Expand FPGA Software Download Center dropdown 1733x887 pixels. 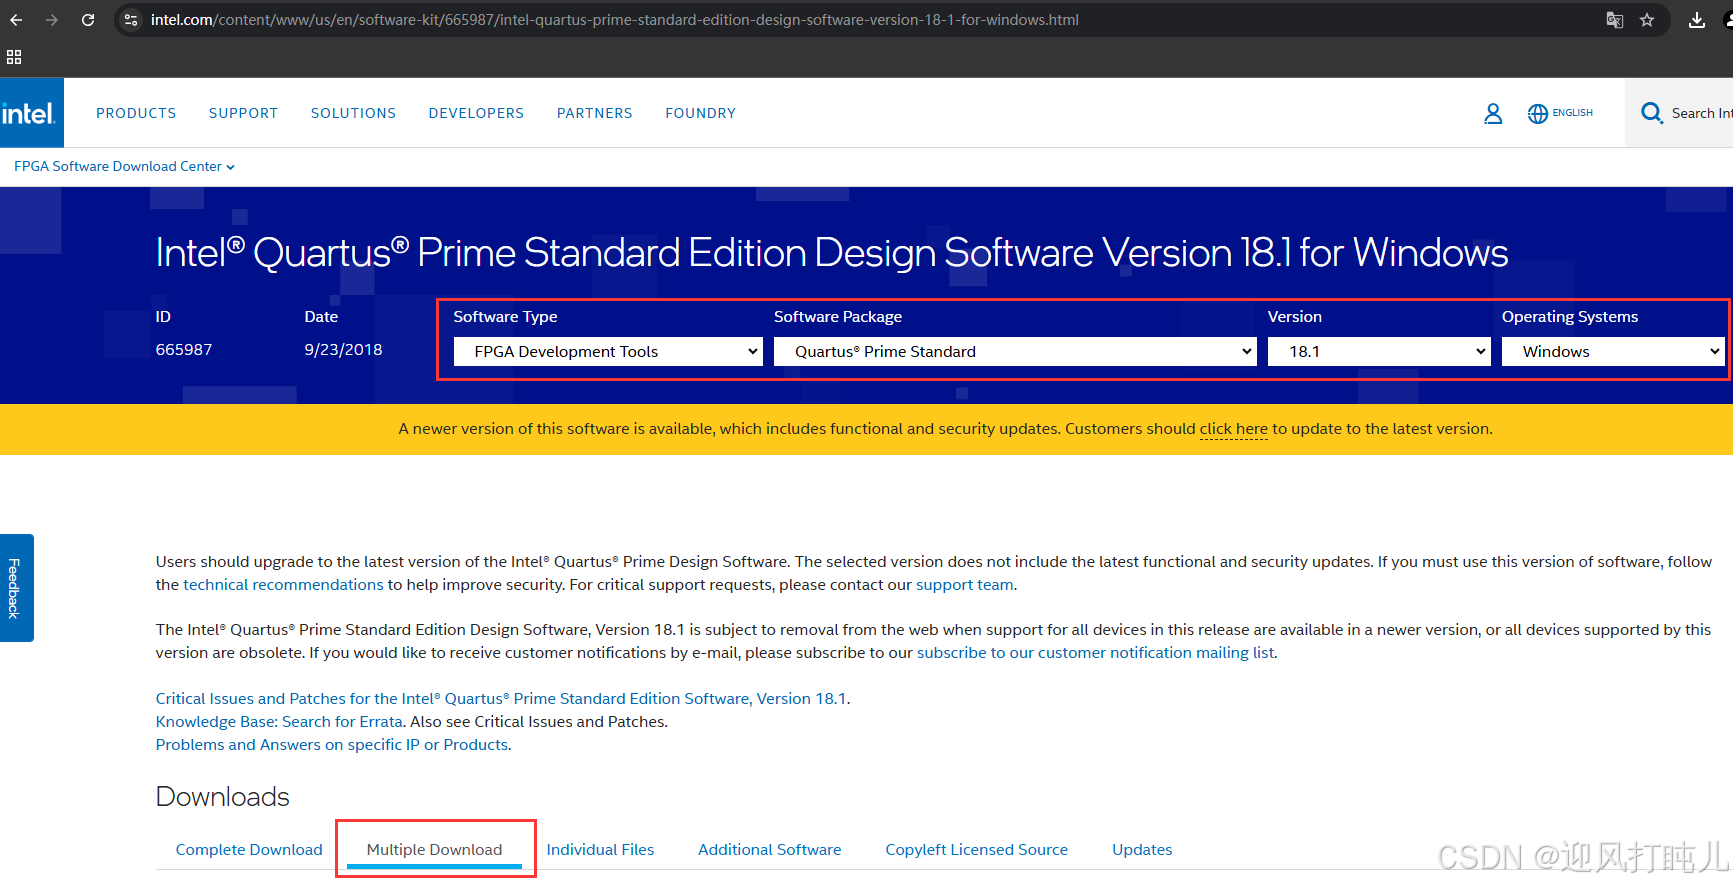point(124,166)
